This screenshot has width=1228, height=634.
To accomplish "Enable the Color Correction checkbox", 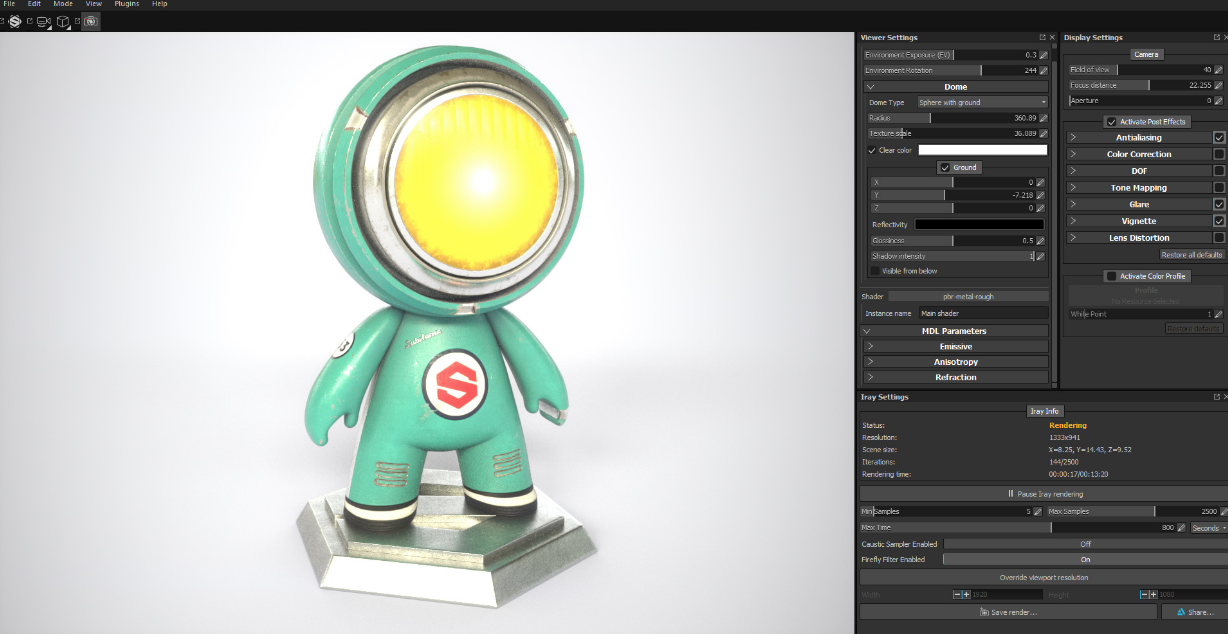I will 1219,154.
